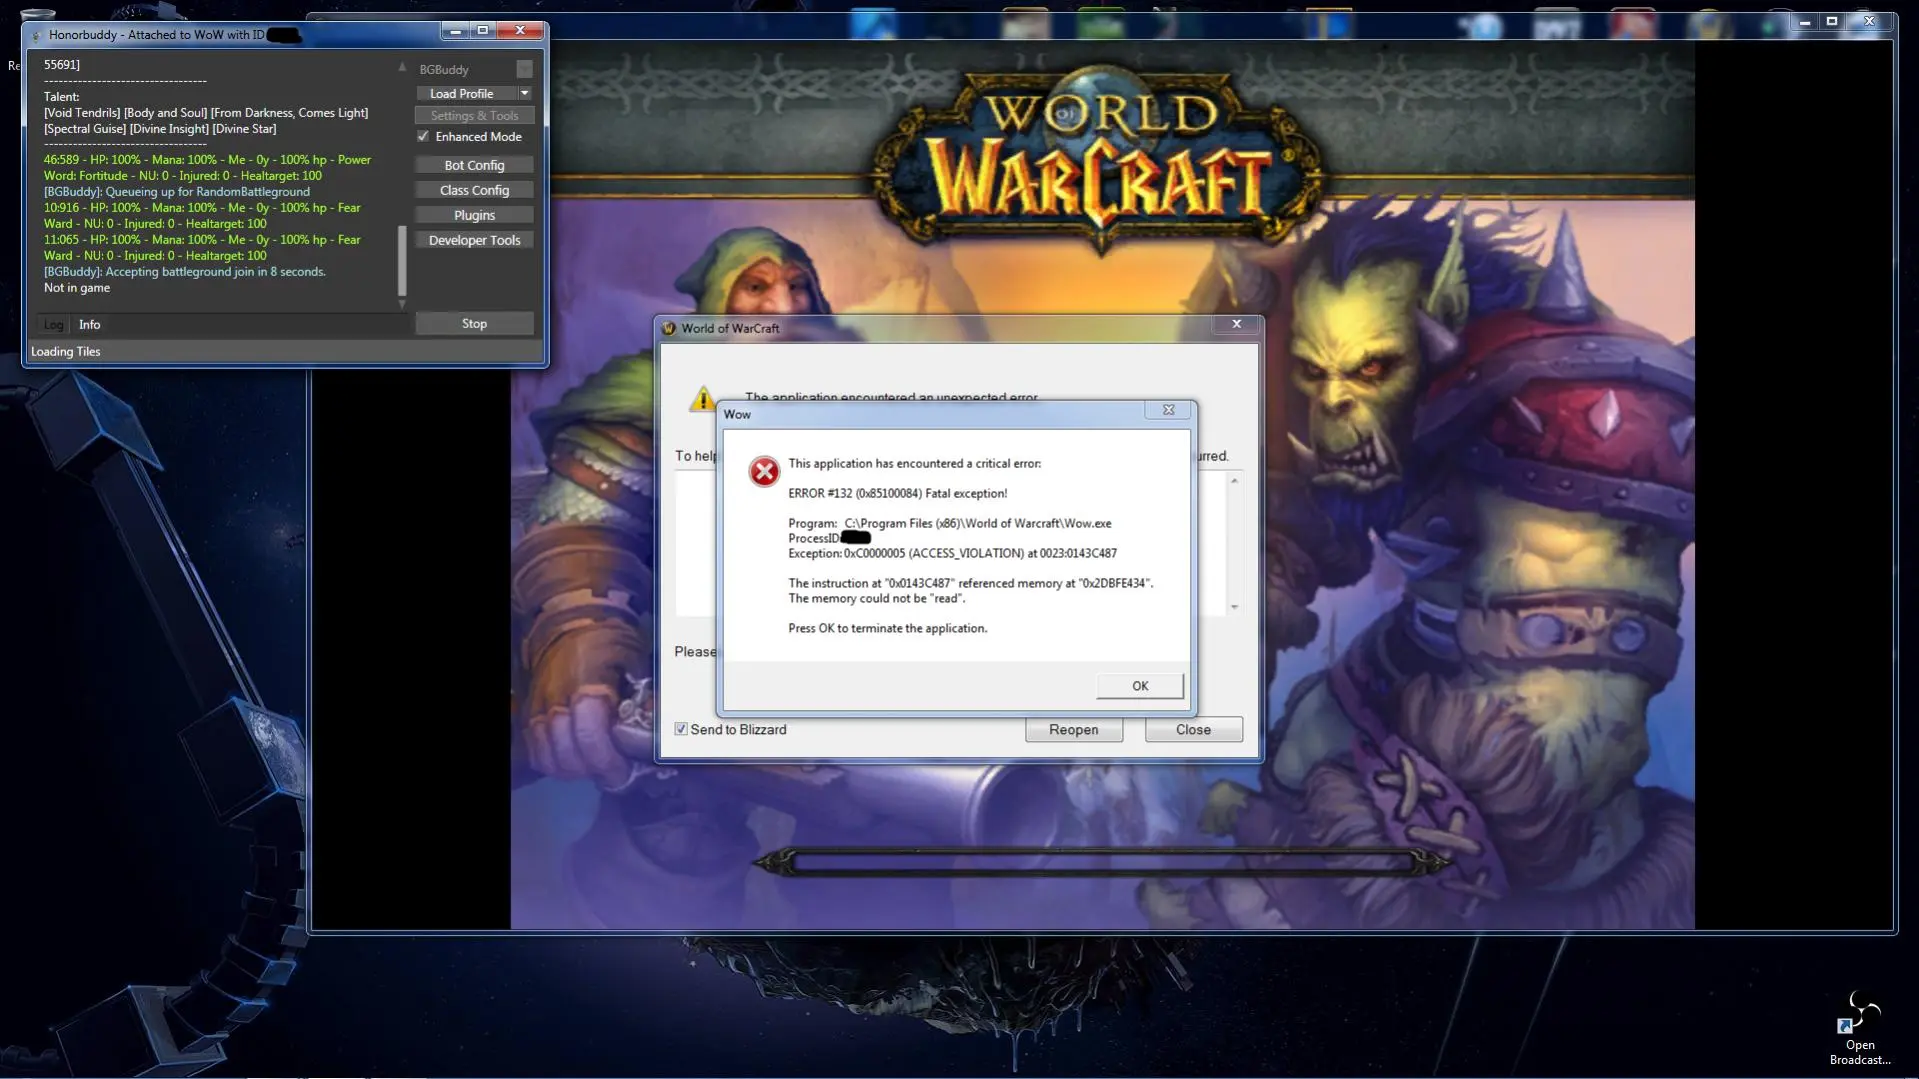The width and height of the screenshot is (1919, 1079).
Task: Maximize the Honorbuddy window
Action: (x=483, y=31)
